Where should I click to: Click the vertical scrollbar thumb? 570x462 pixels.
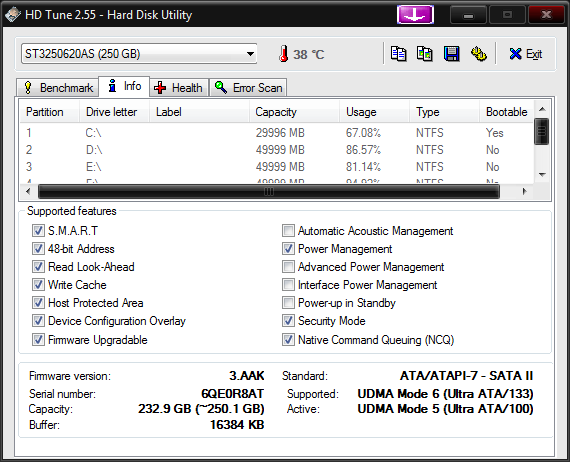542,131
